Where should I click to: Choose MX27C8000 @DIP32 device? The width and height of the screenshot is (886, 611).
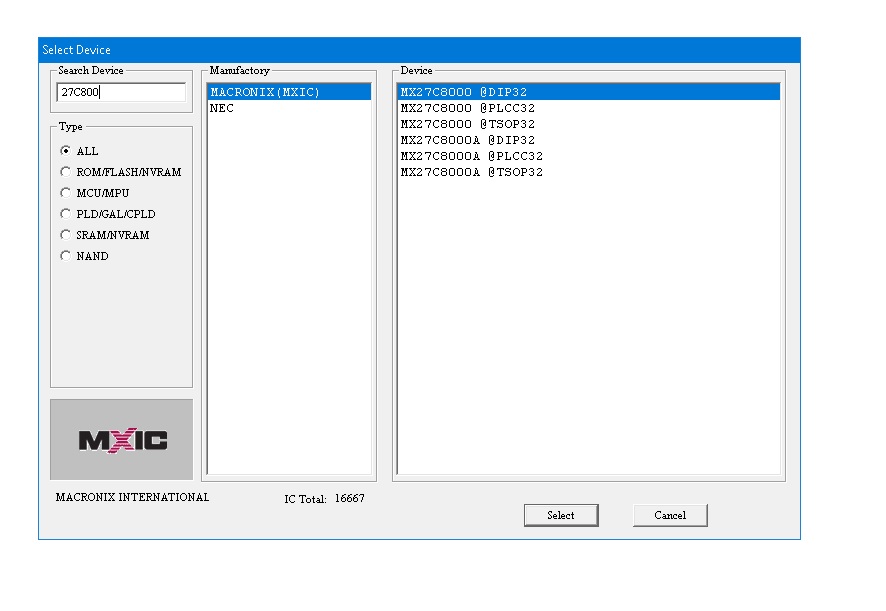[x=589, y=92]
